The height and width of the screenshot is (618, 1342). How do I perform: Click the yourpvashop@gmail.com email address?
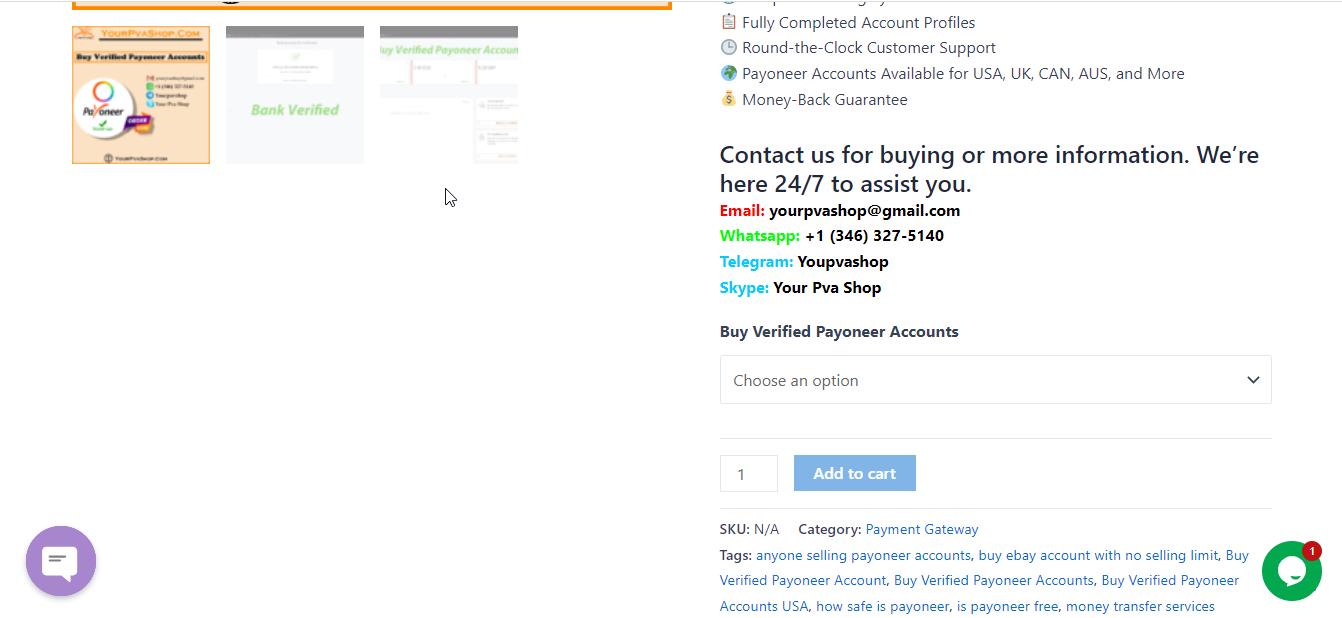[x=864, y=210]
